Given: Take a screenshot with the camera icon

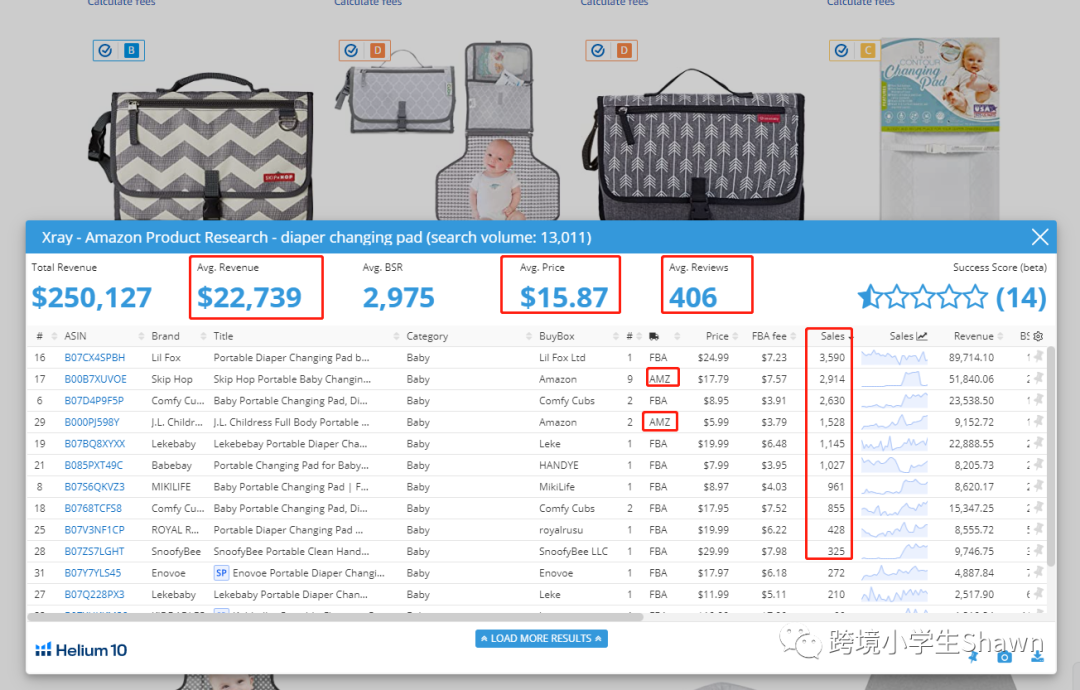Looking at the screenshot, I should point(1005,657).
